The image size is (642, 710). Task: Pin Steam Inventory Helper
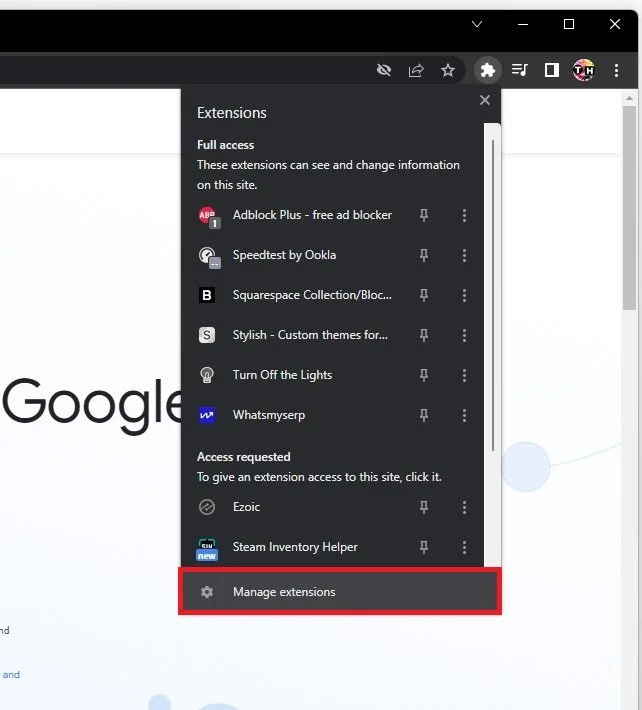pos(424,547)
